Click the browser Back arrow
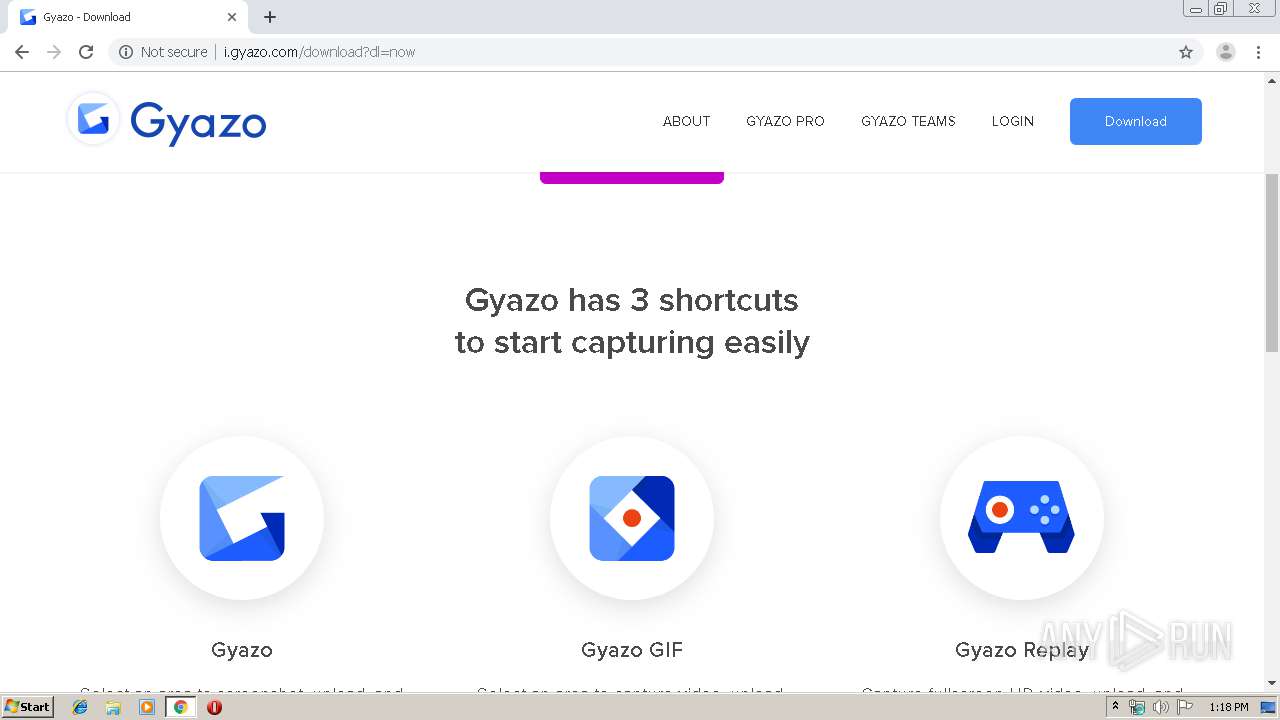Viewport: 1280px width, 720px height. pos(22,52)
